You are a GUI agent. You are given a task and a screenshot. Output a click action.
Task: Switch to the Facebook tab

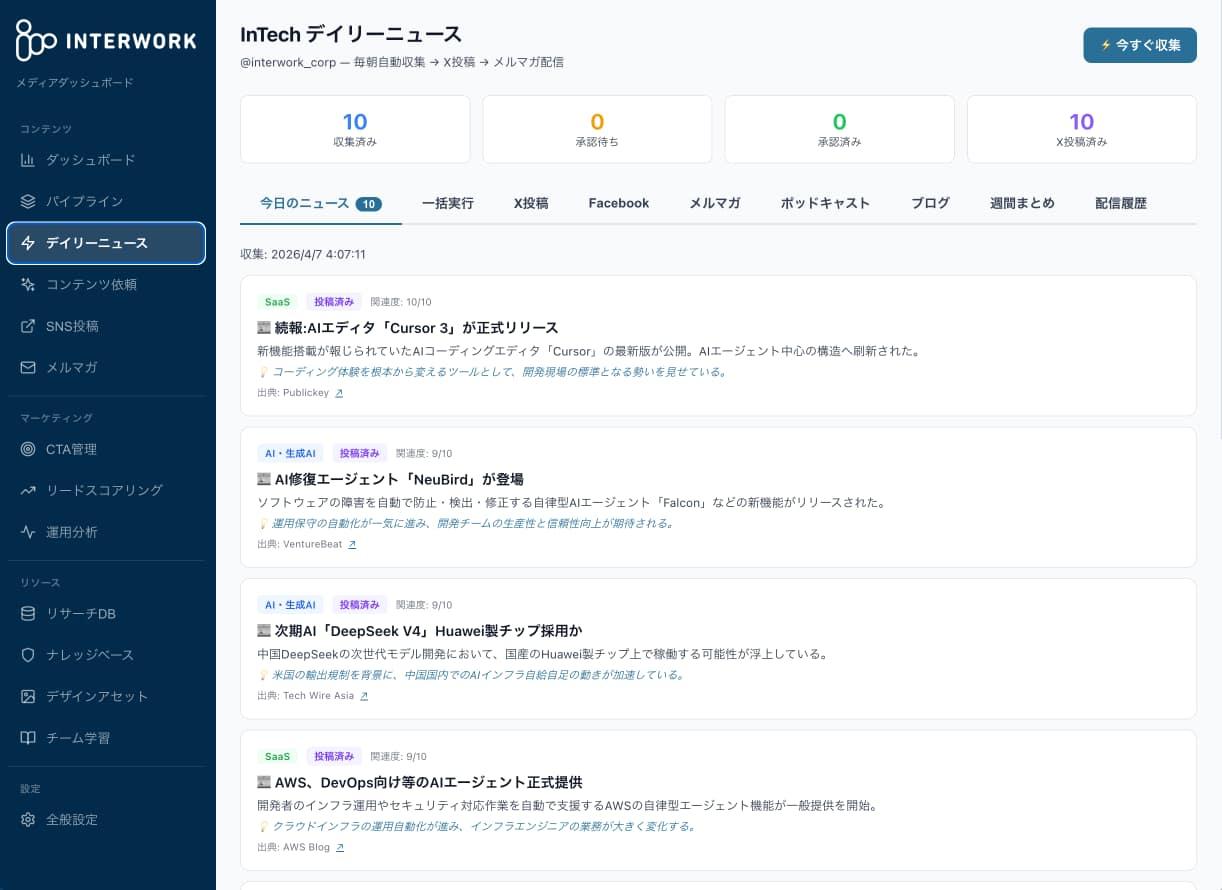coord(618,203)
